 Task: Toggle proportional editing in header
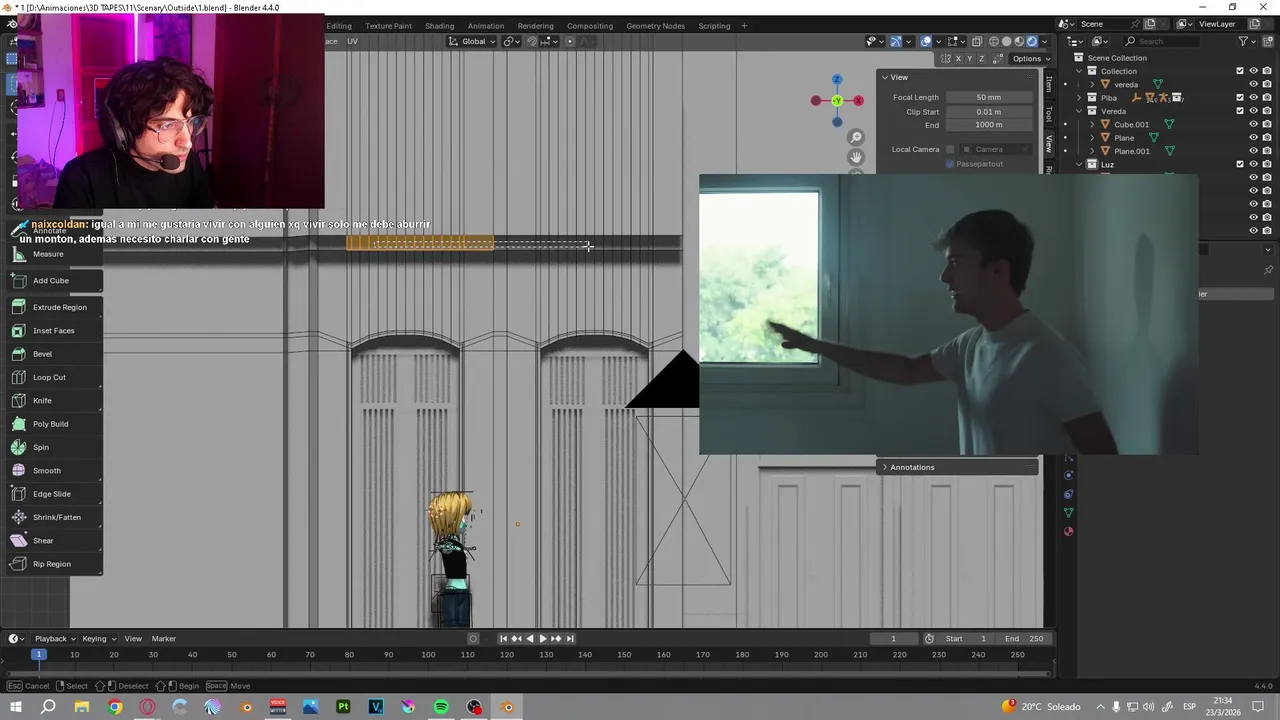pyautogui.click(x=570, y=41)
